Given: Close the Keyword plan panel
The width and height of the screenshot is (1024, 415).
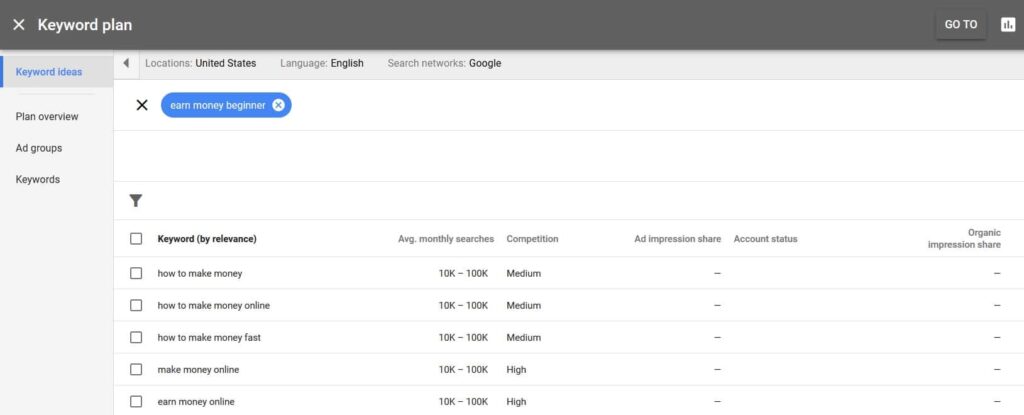Looking at the screenshot, I should click(19, 25).
